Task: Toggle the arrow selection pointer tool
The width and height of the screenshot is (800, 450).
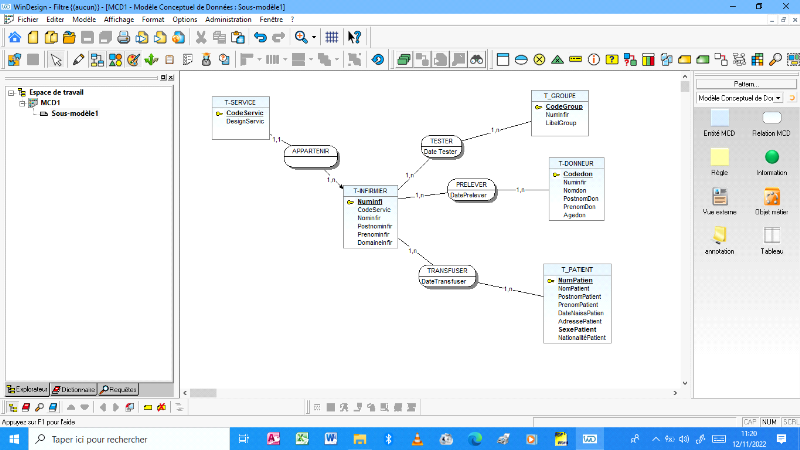Action: click(x=56, y=59)
